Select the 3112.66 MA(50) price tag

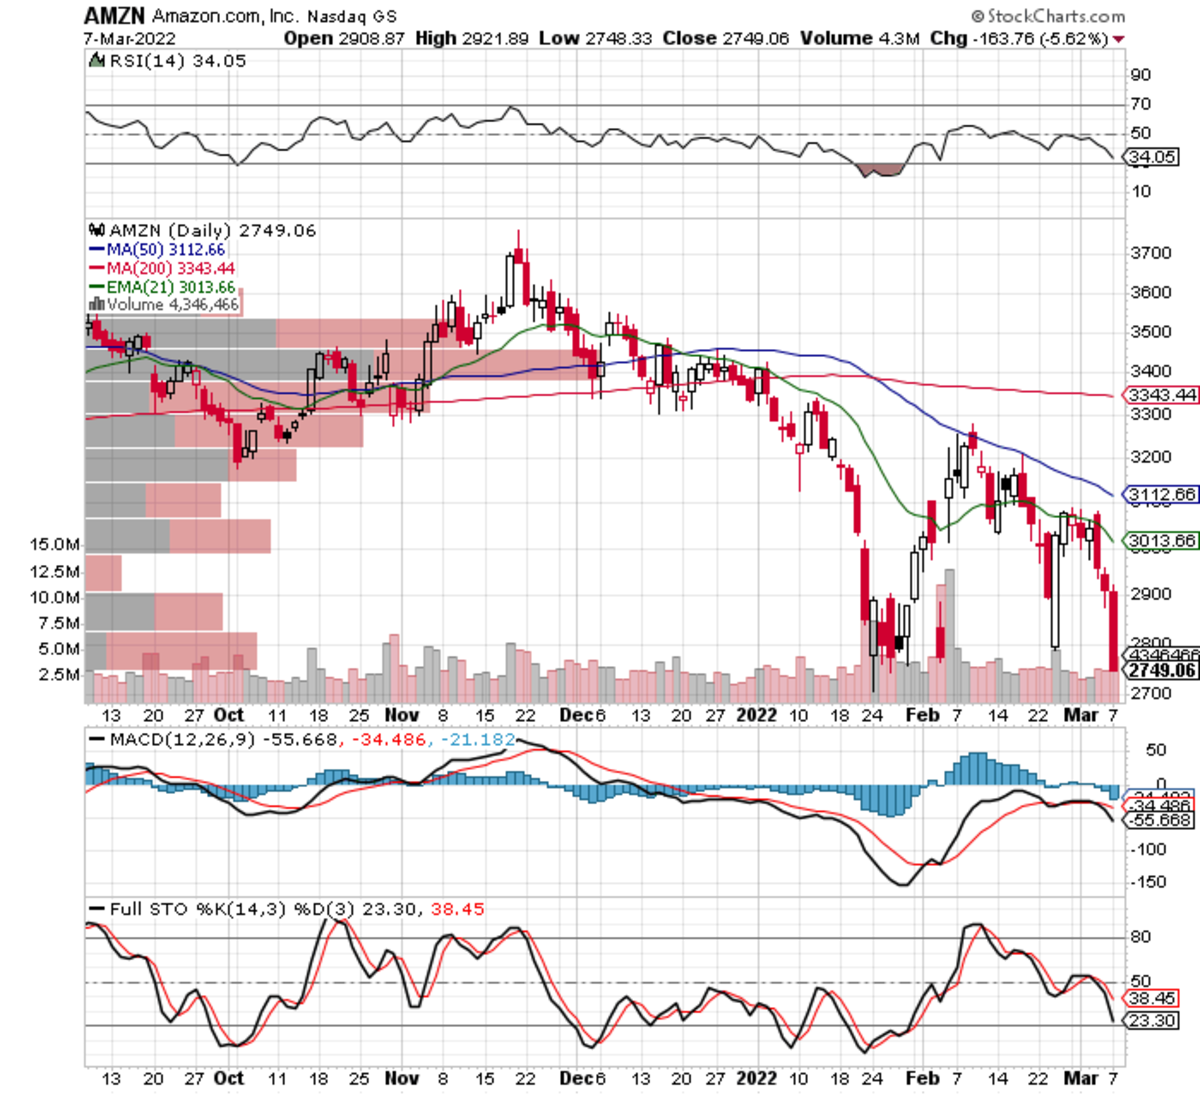point(1162,494)
